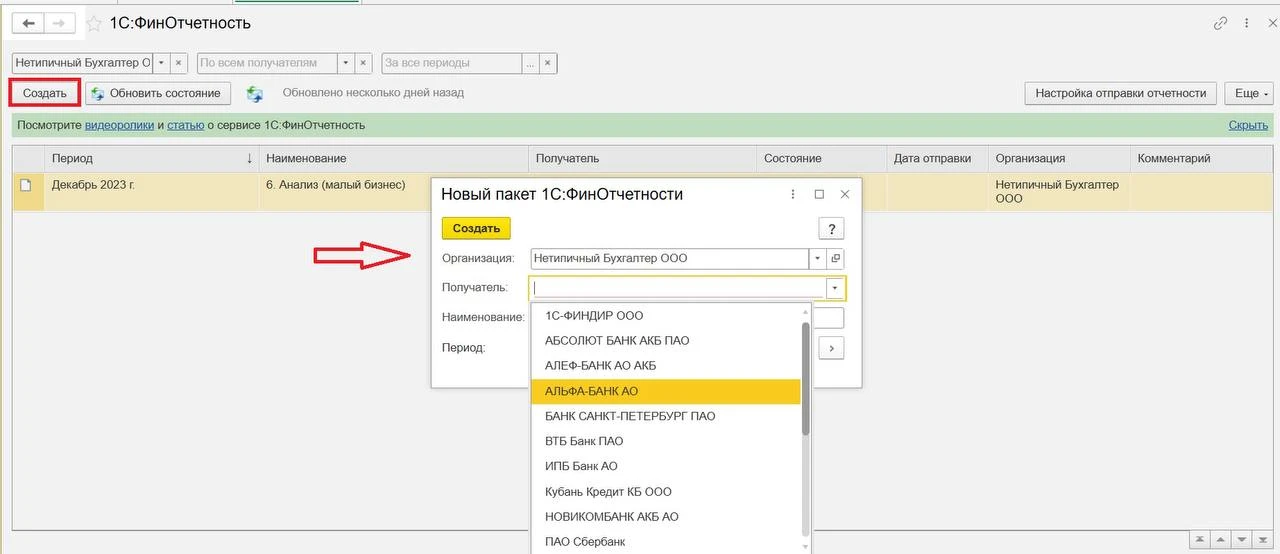1280x554 pixels.
Task: Go forward with the right arrow button
Action: tap(60, 22)
